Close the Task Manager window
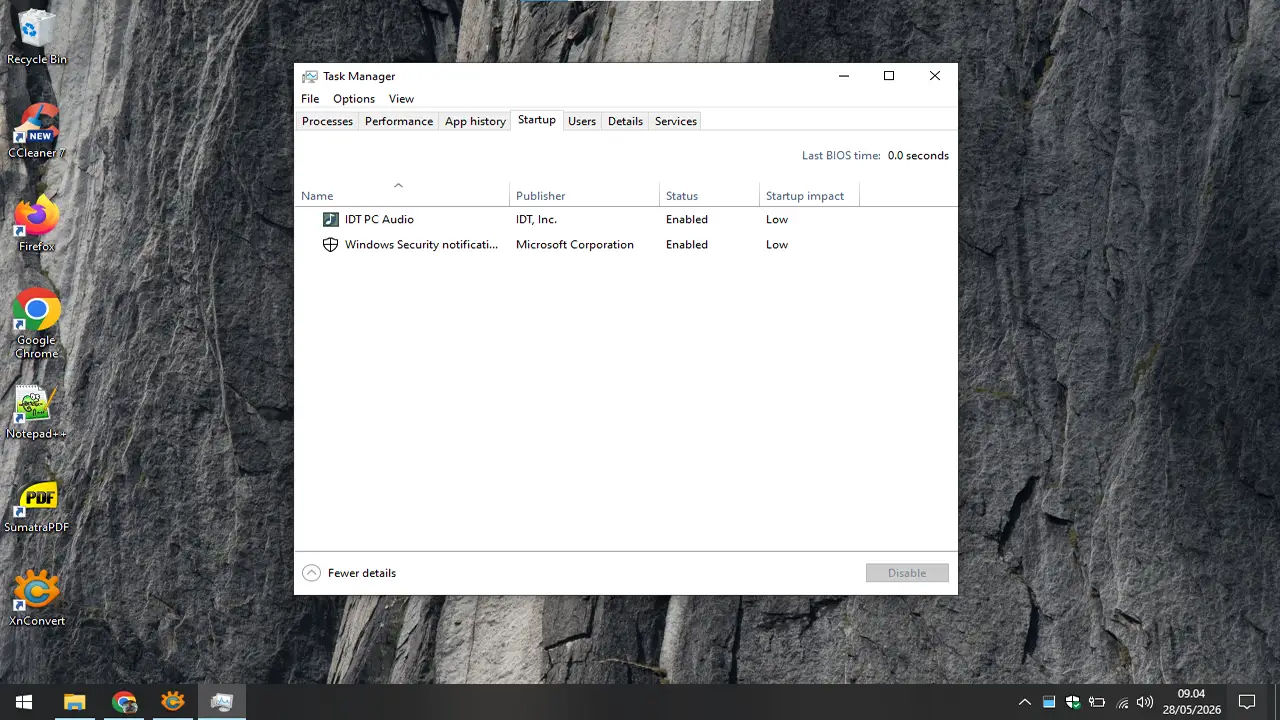1280x720 pixels. click(x=935, y=76)
